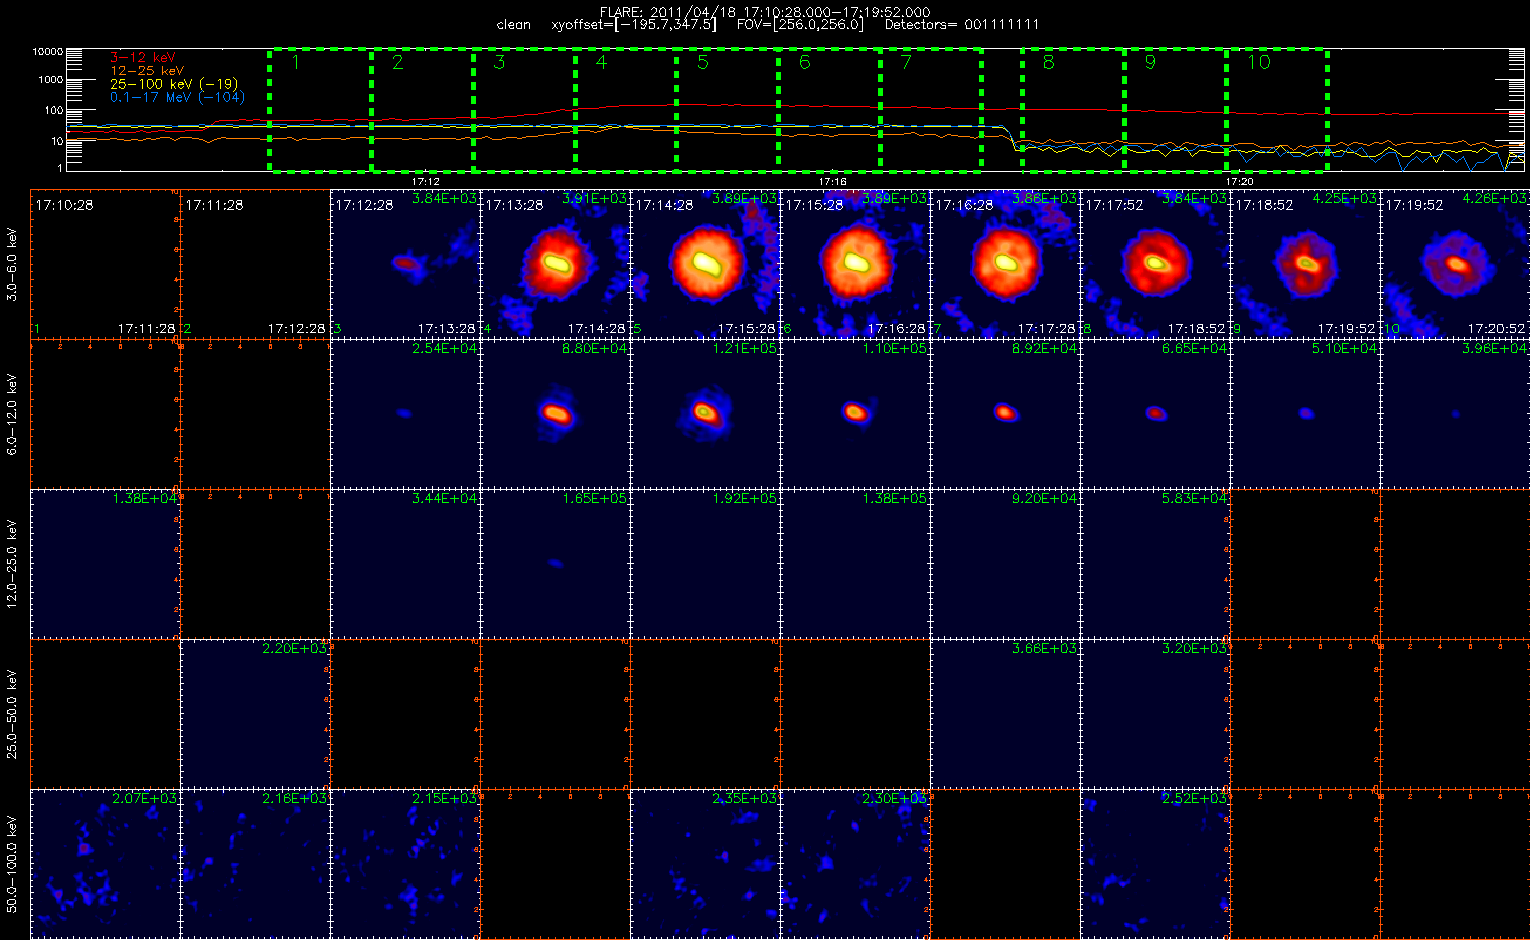Open the 3-6 keV image at 17:16:28
This screenshot has width=1530, height=940.
(x=1005, y=263)
